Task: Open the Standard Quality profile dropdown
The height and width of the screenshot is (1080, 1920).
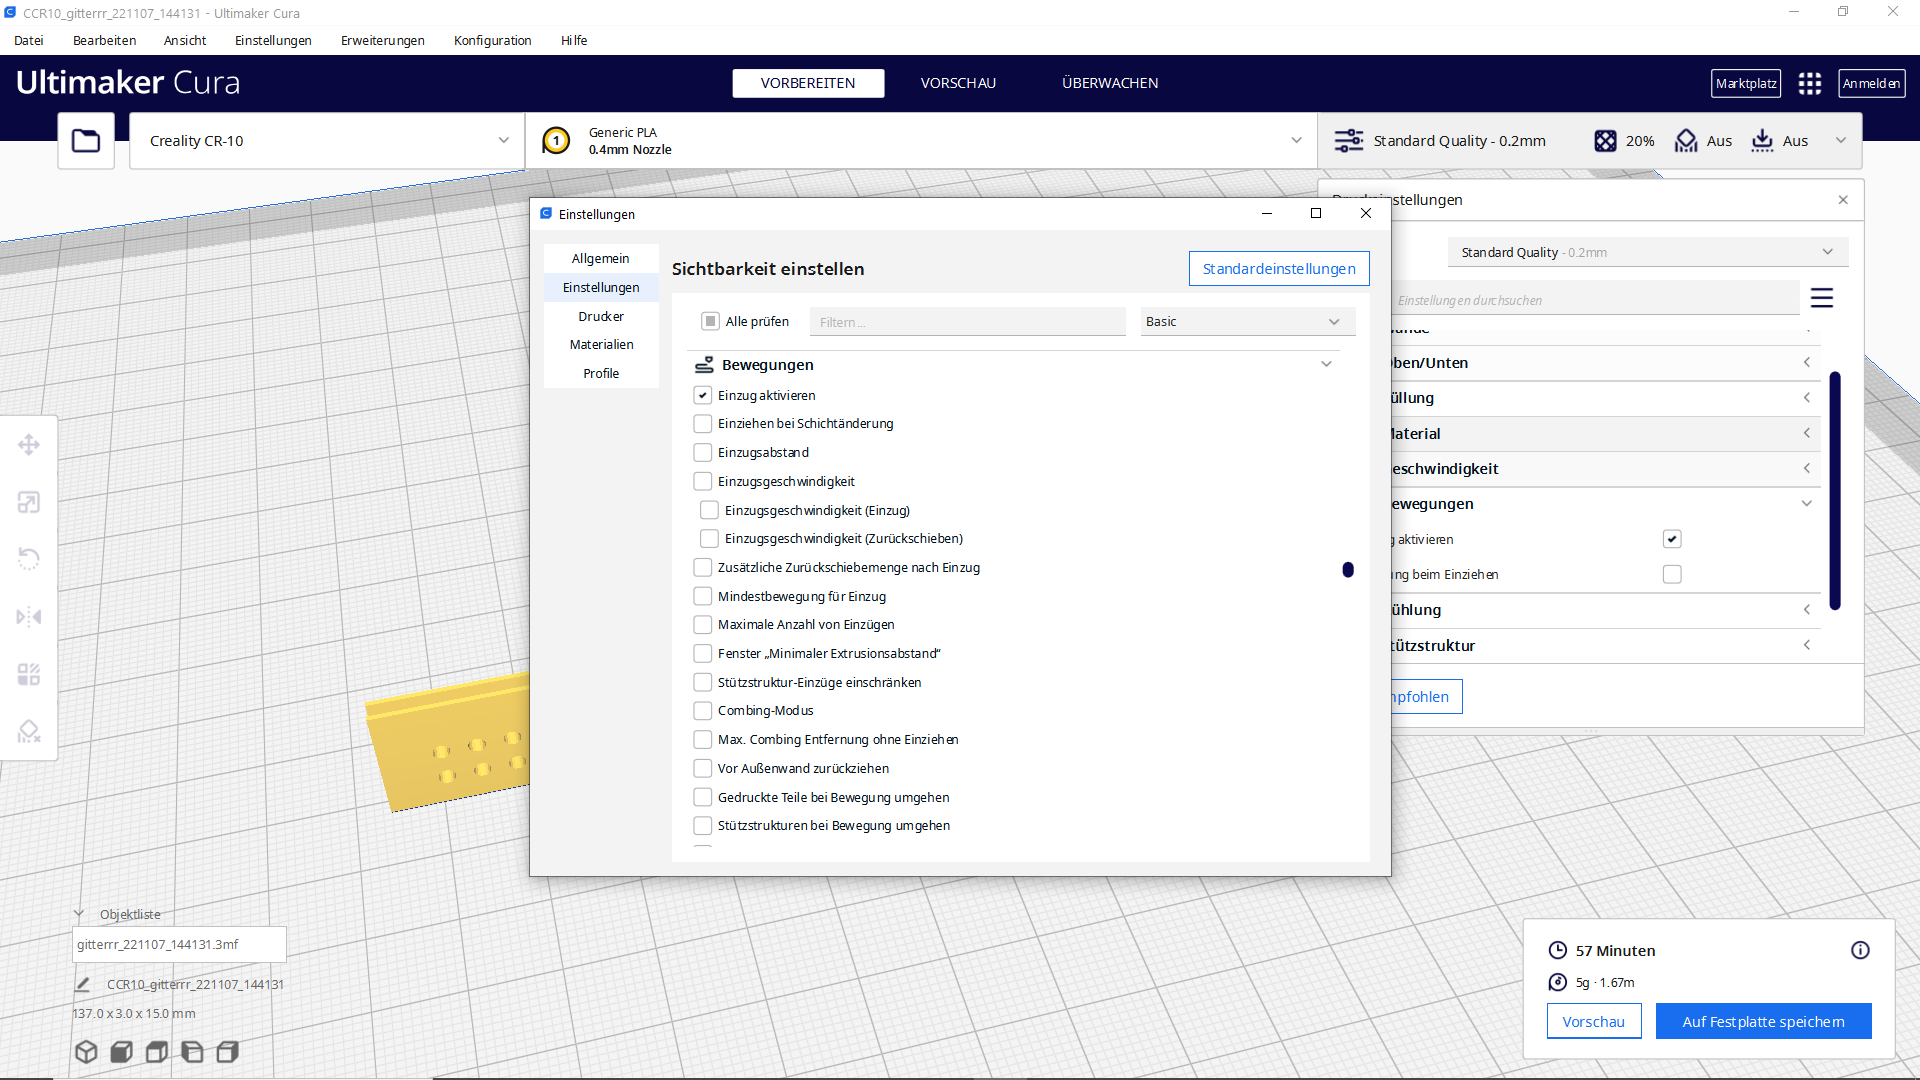Action: [x=1647, y=252]
